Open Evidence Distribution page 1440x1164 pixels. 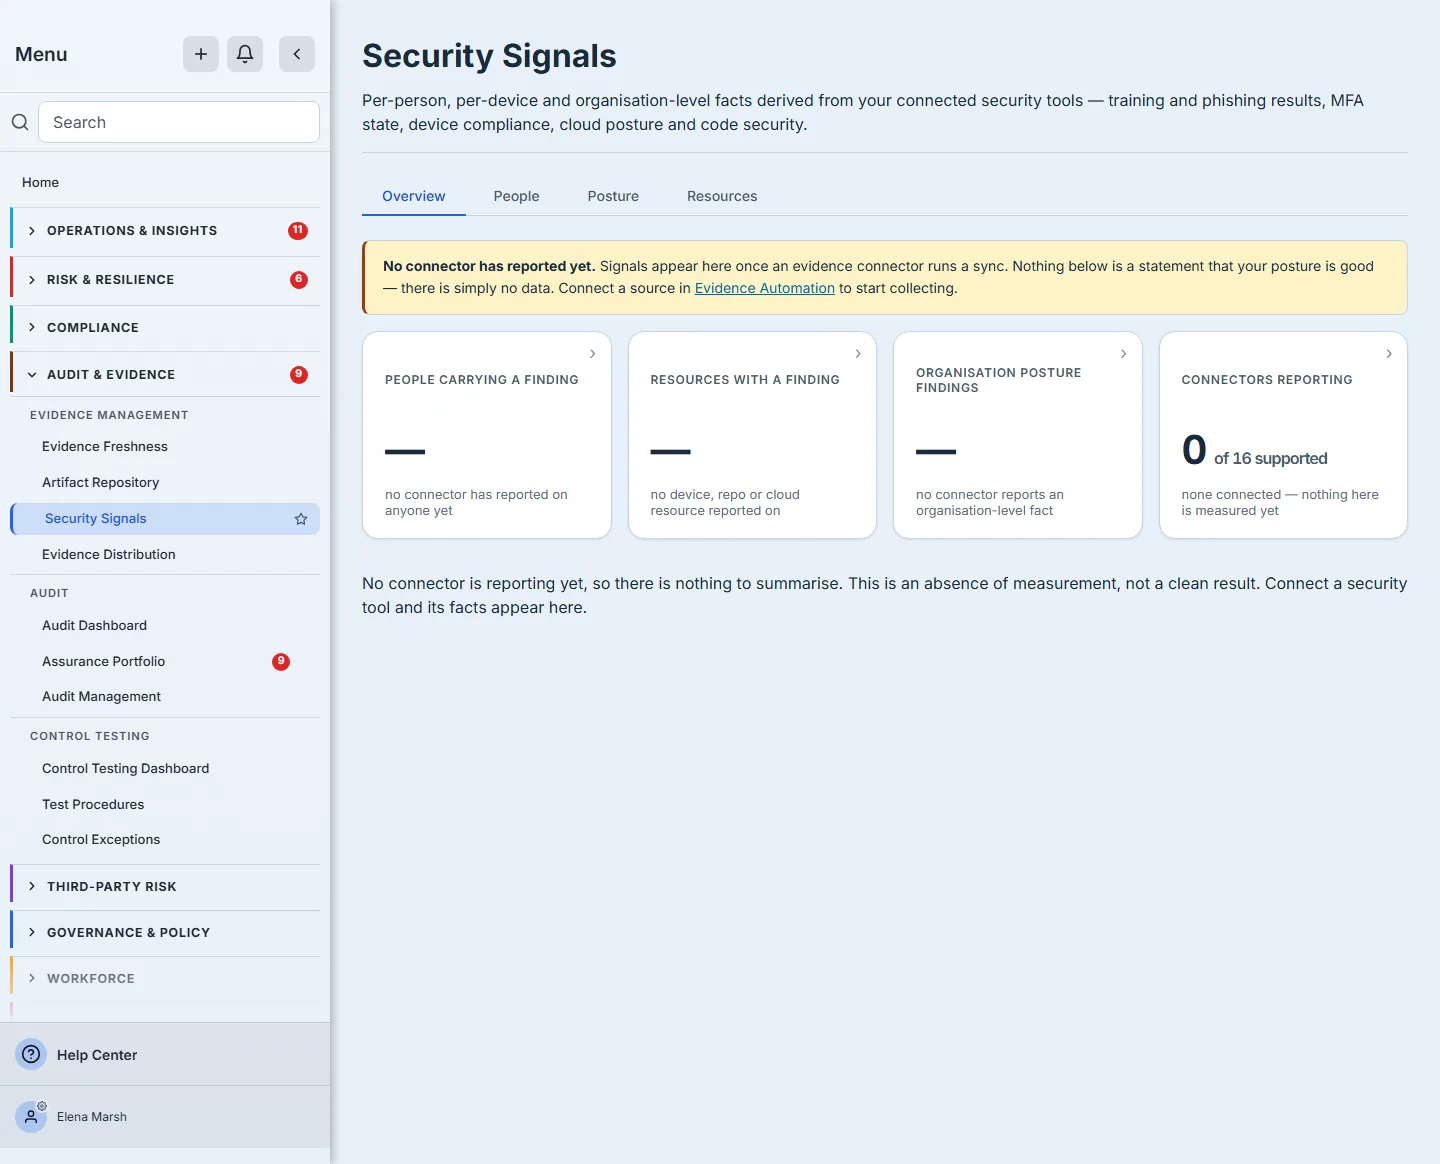(x=109, y=555)
